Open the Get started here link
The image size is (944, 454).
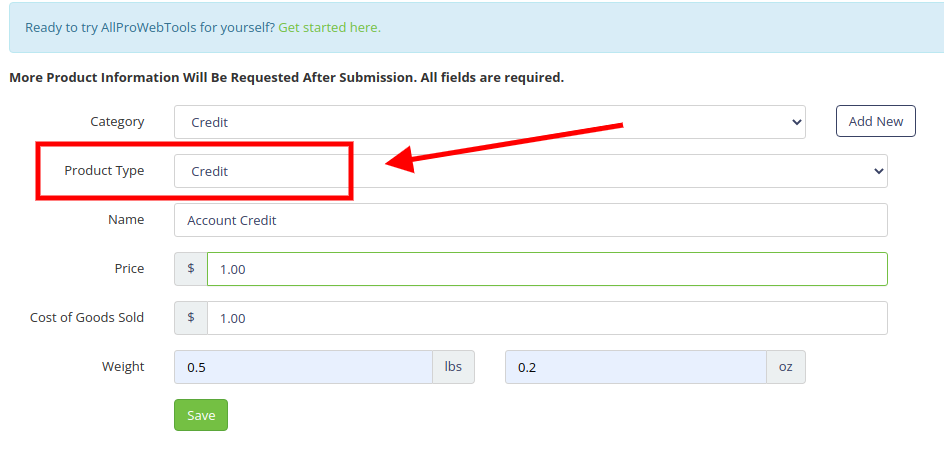[x=329, y=28]
